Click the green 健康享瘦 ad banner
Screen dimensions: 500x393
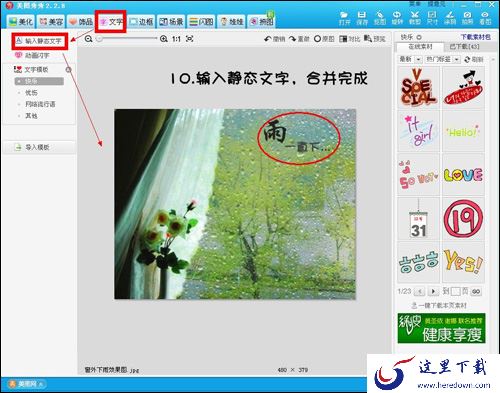441,328
